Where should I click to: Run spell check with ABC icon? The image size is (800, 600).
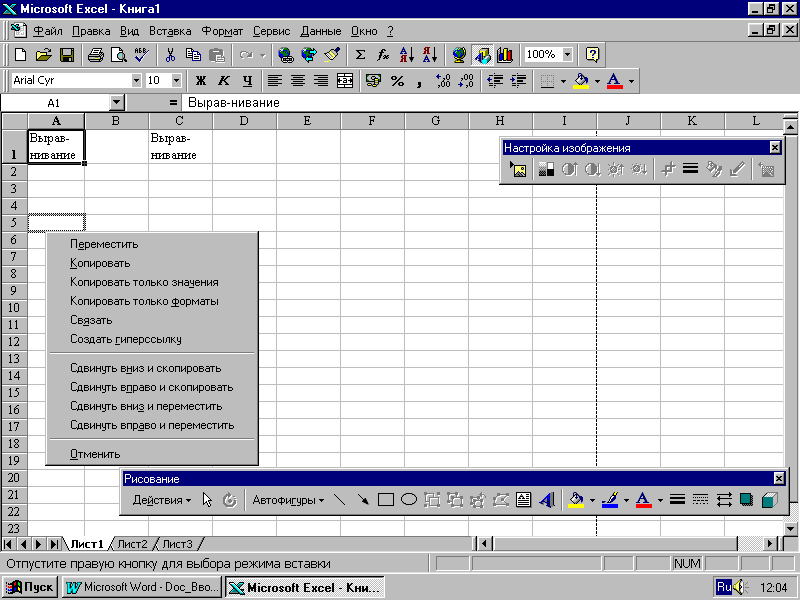coord(142,55)
